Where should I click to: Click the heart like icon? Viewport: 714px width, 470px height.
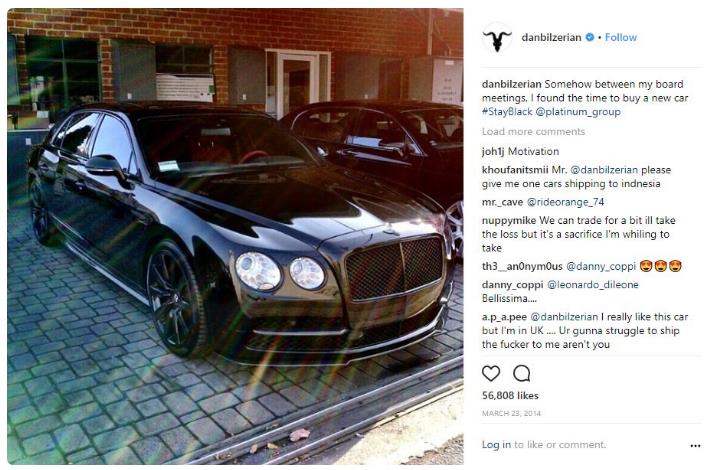(x=490, y=373)
